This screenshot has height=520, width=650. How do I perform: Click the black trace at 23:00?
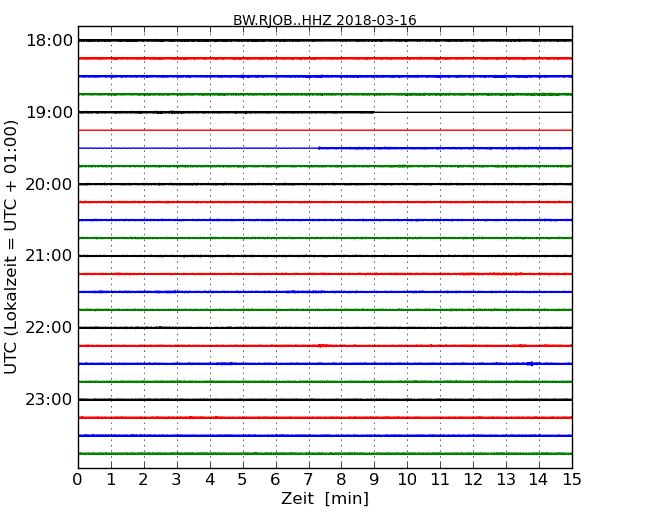tap(325, 399)
